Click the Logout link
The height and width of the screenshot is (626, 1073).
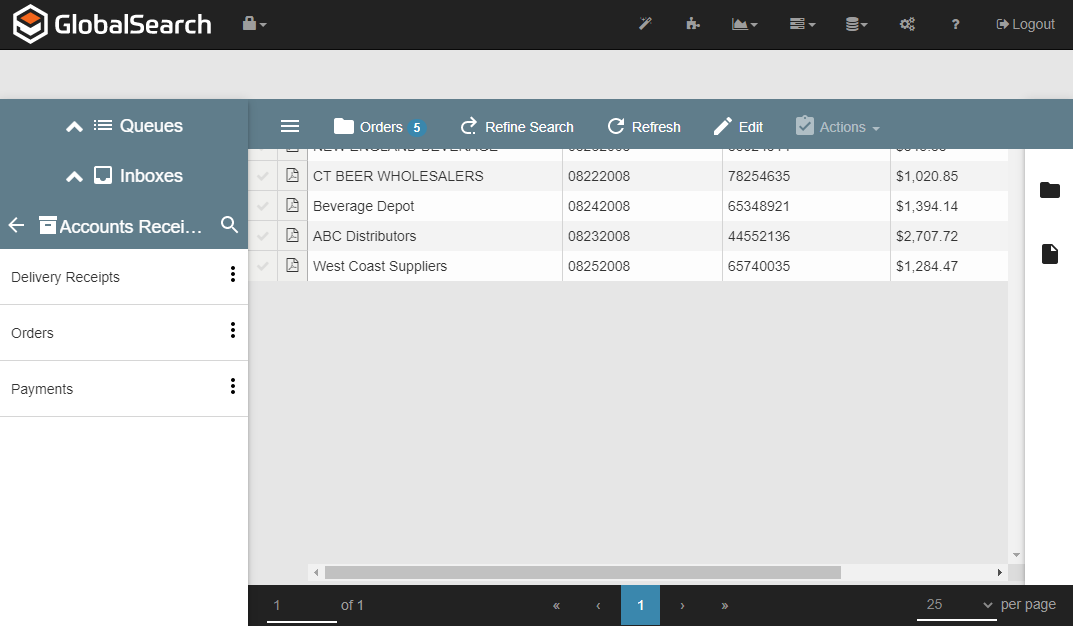pos(1025,24)
